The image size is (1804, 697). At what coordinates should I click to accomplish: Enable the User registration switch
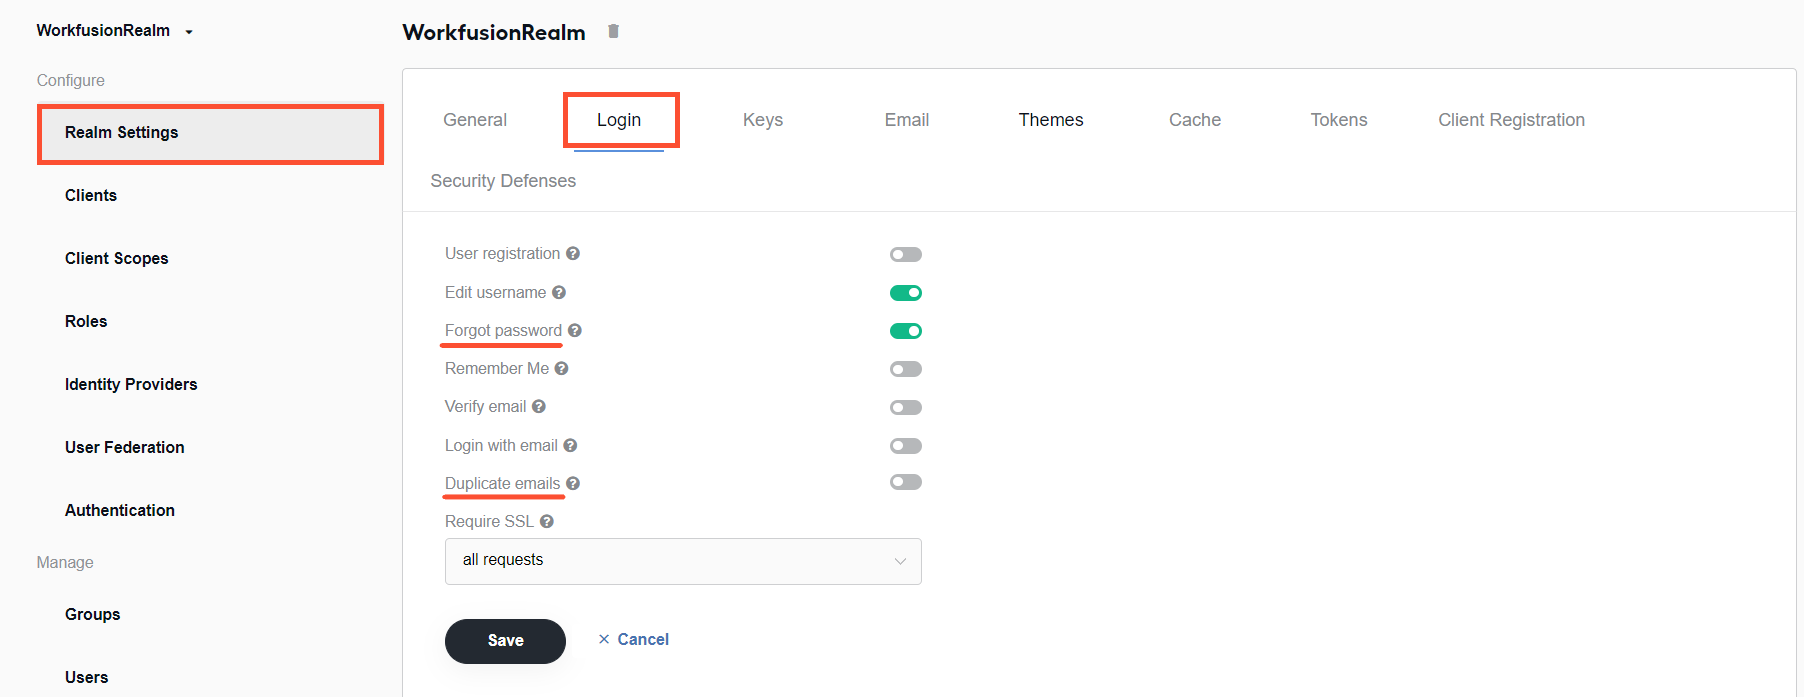click(x=906, y=255)
